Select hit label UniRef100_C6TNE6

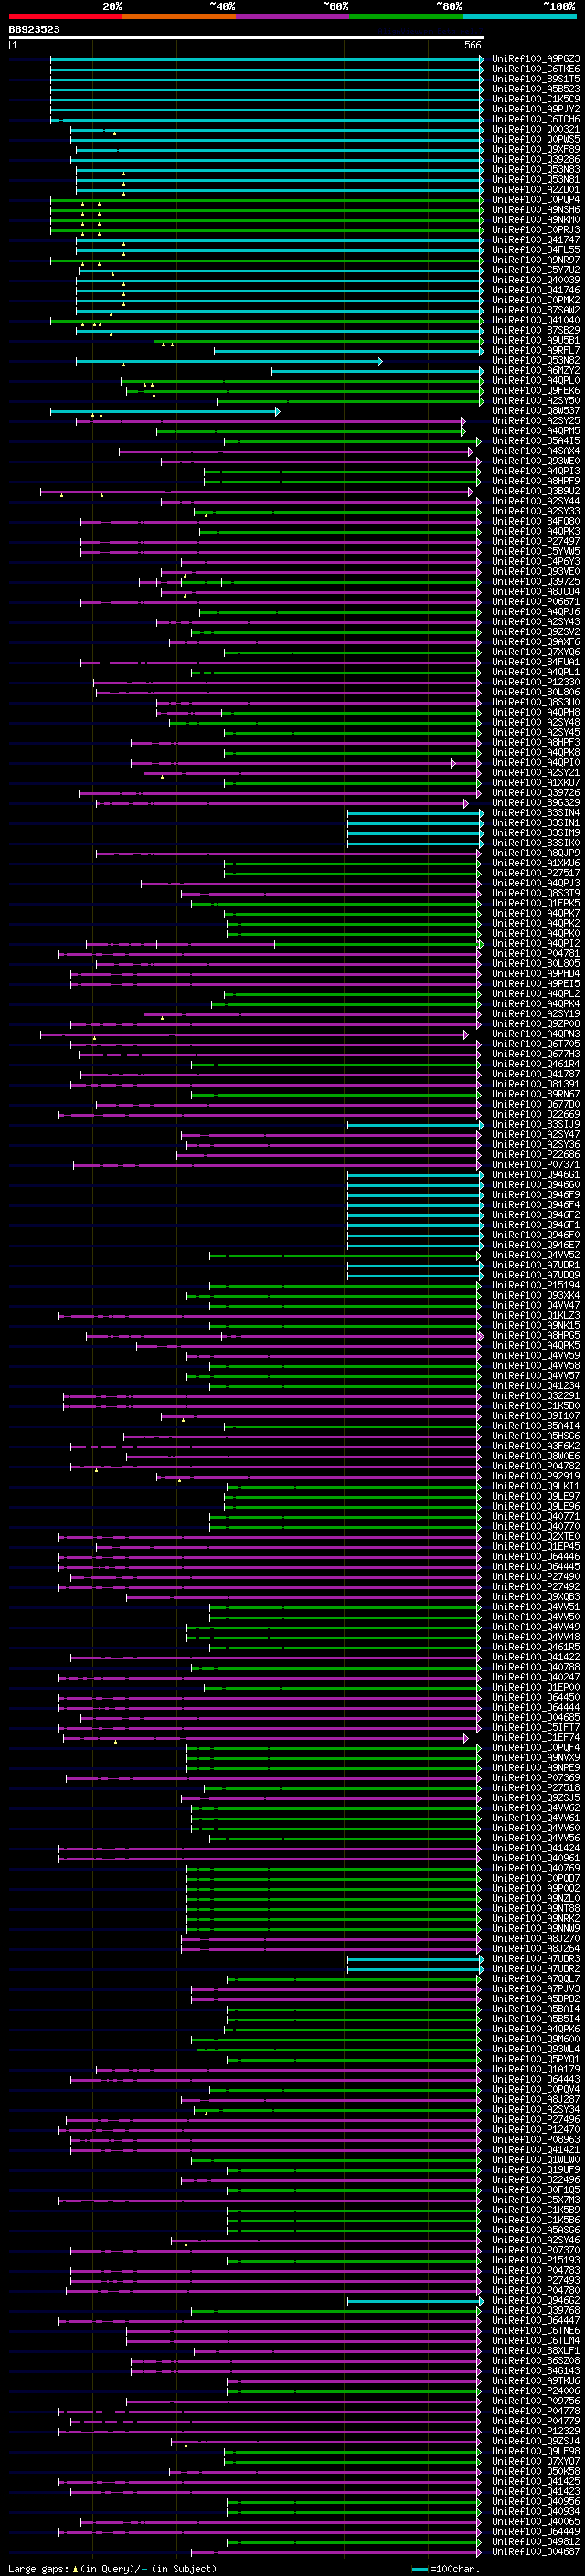tap(536, 2331)
